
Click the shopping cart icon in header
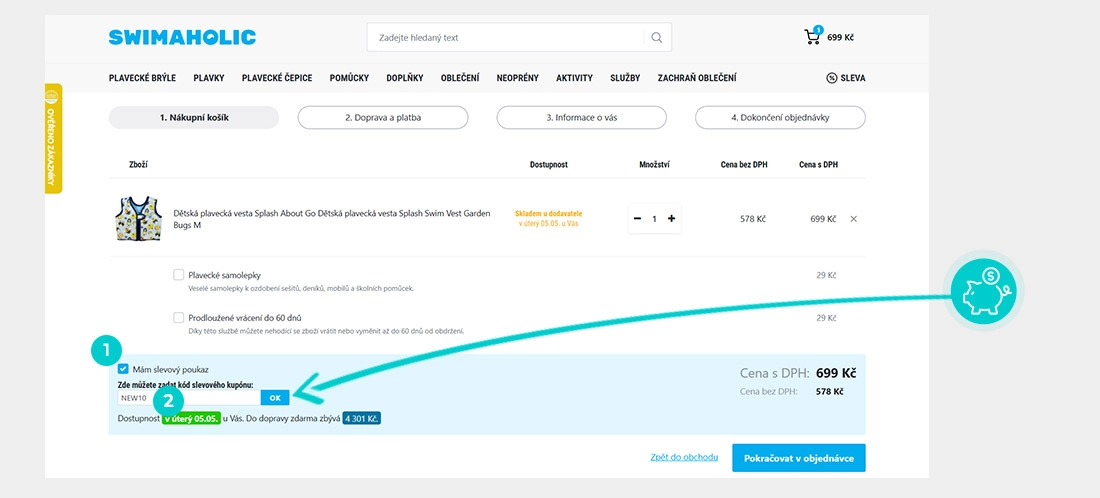pyautogui.click(x=812, y=36)
